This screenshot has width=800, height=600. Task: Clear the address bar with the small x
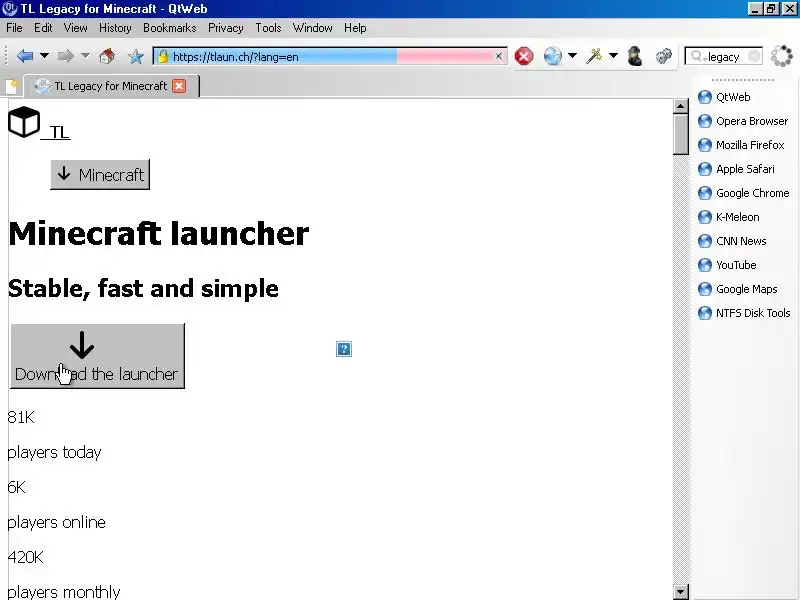click(498, 56)
